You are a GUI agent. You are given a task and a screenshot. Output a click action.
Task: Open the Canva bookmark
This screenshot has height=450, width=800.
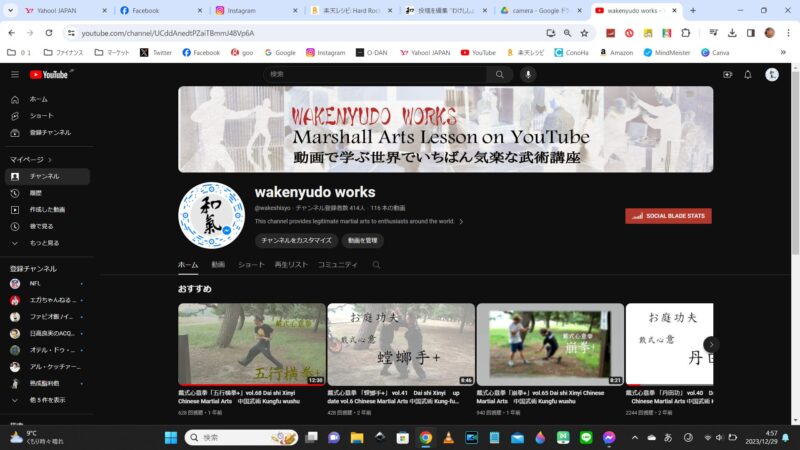715,53
